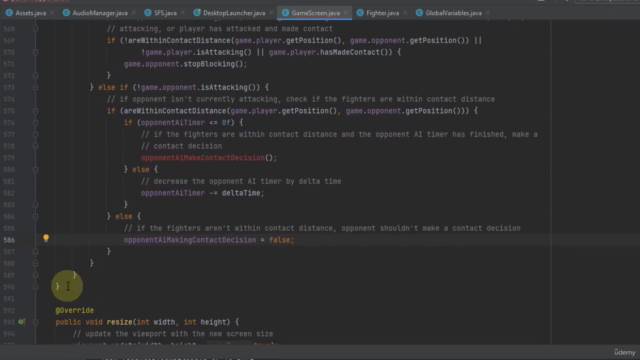Click the fold end marker on line 587
The height and width of the screenshot is (360, 640).
coord(36,251)
